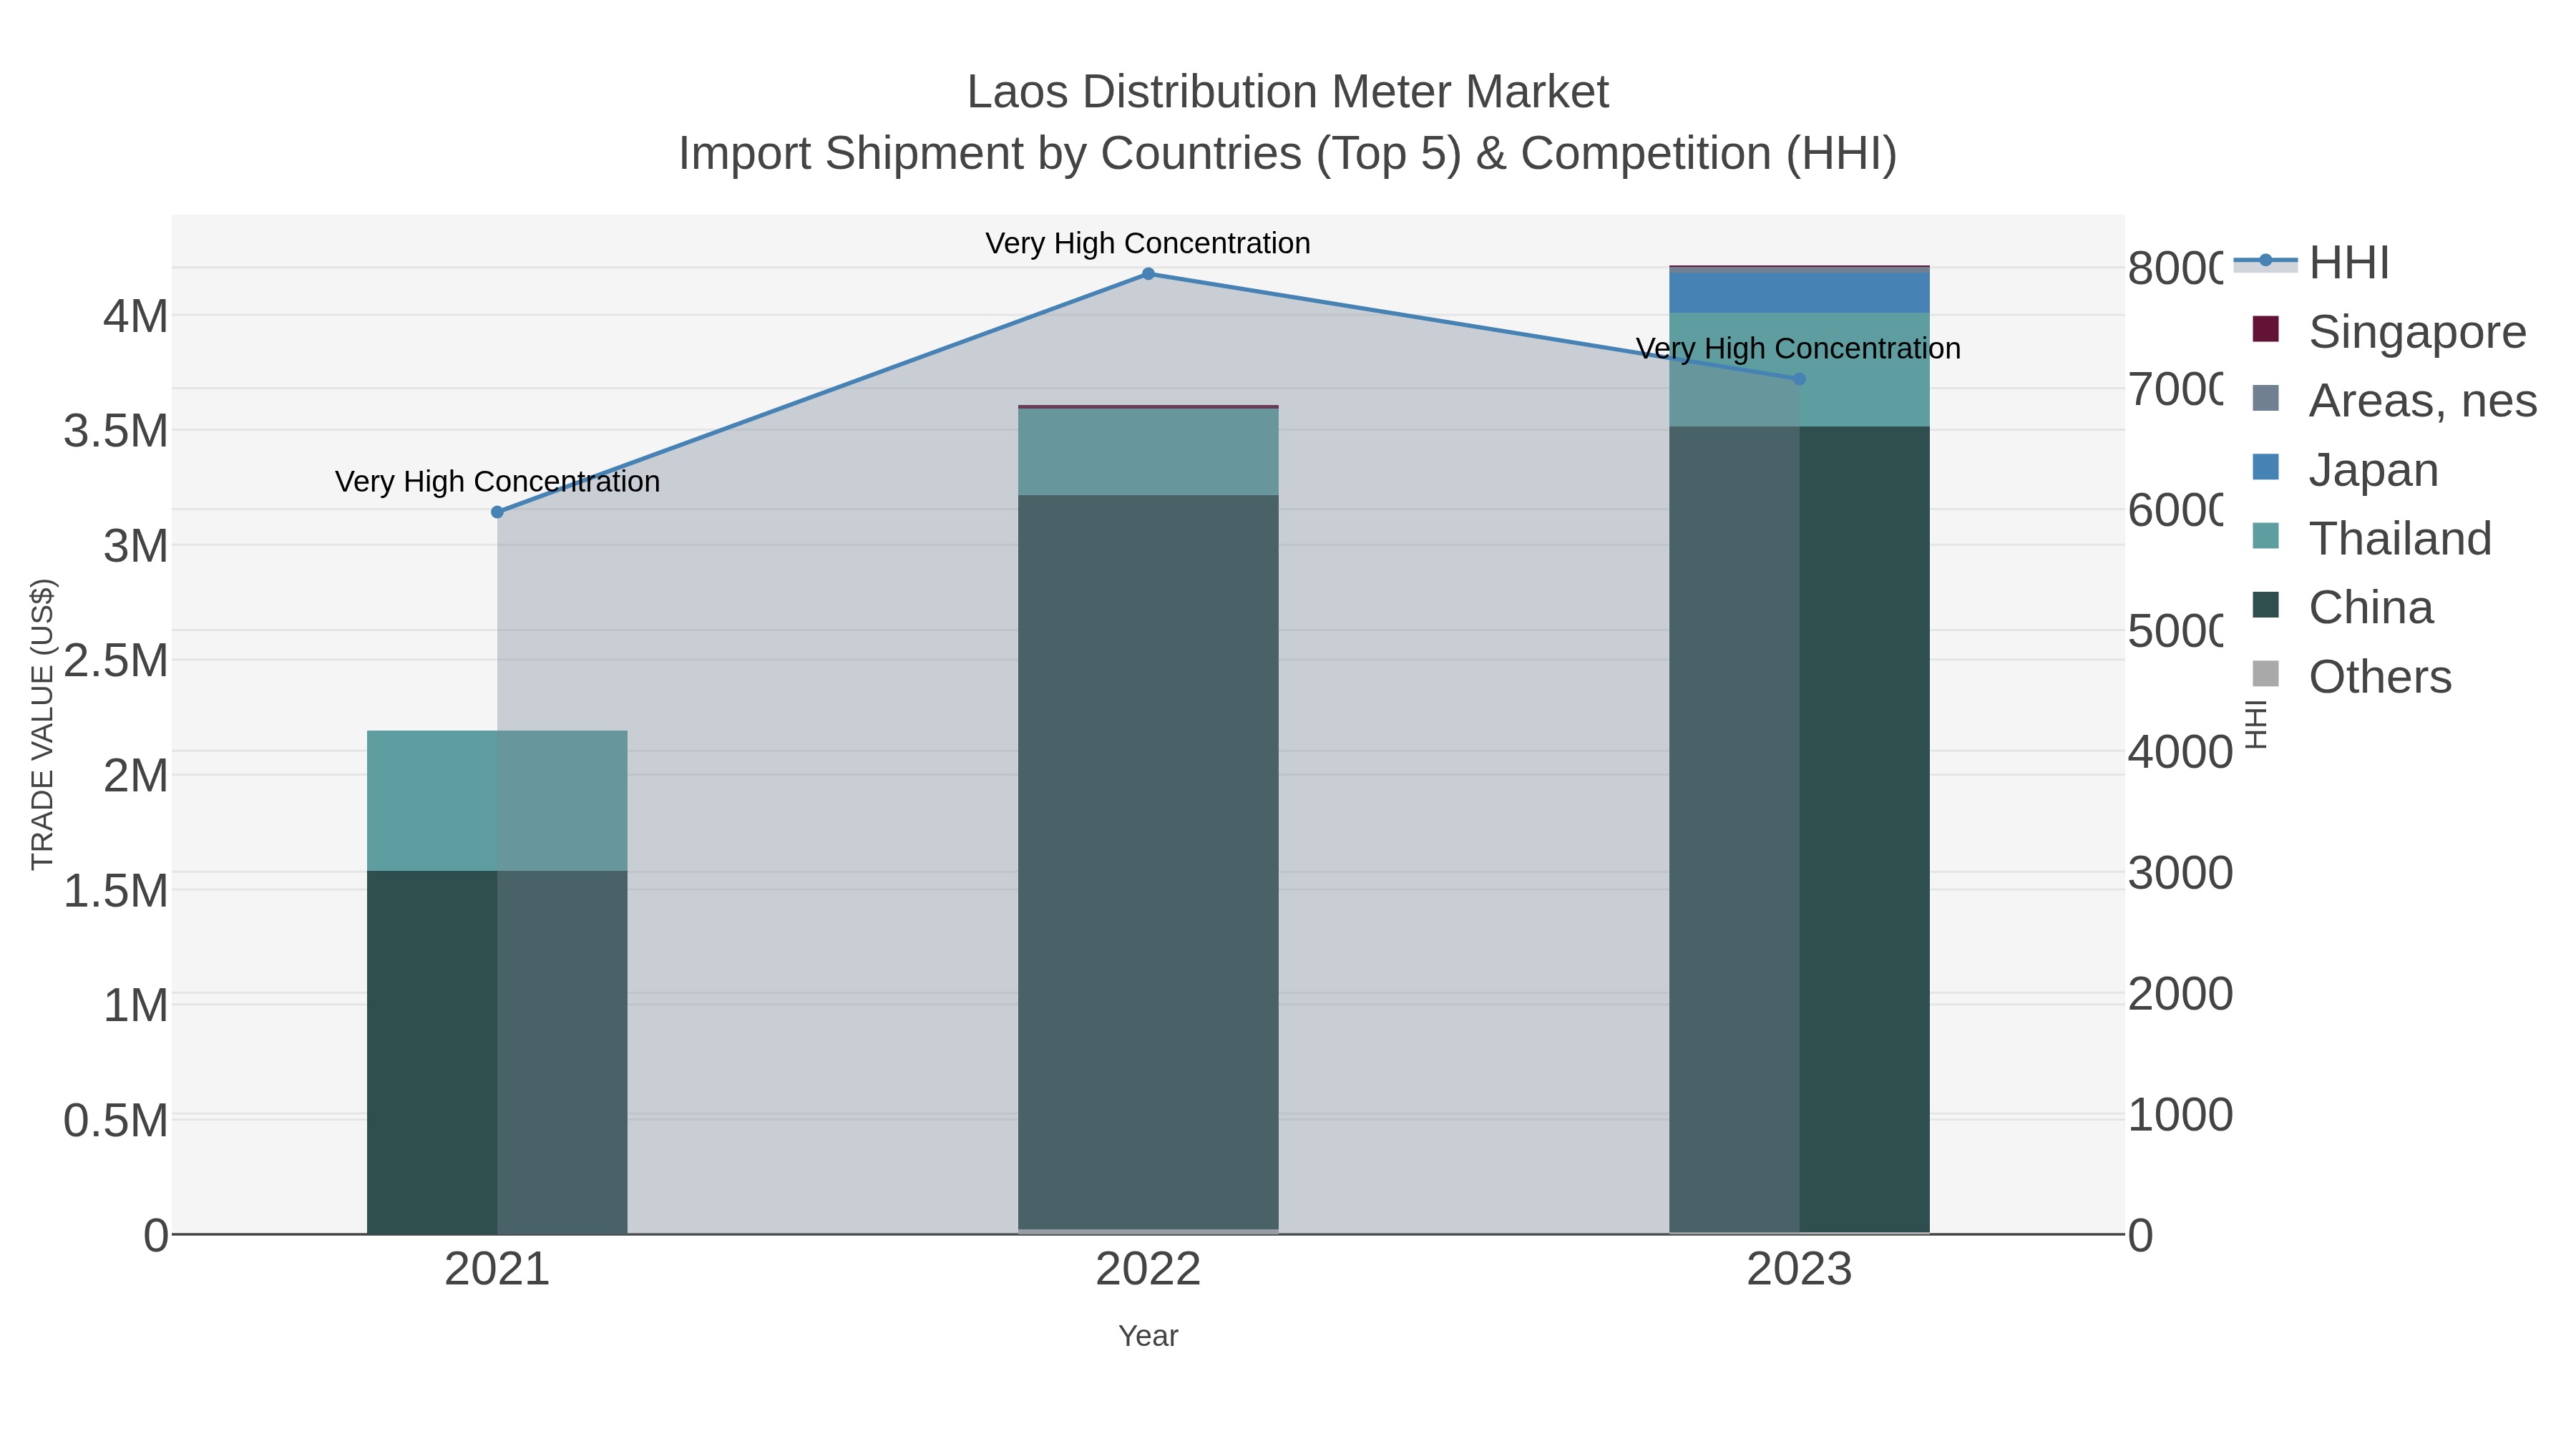This screenshot has width=2576, height=1449.
Task: Click the 2022 Very High Concentration annotation
Action: (x=1148, y=243)
